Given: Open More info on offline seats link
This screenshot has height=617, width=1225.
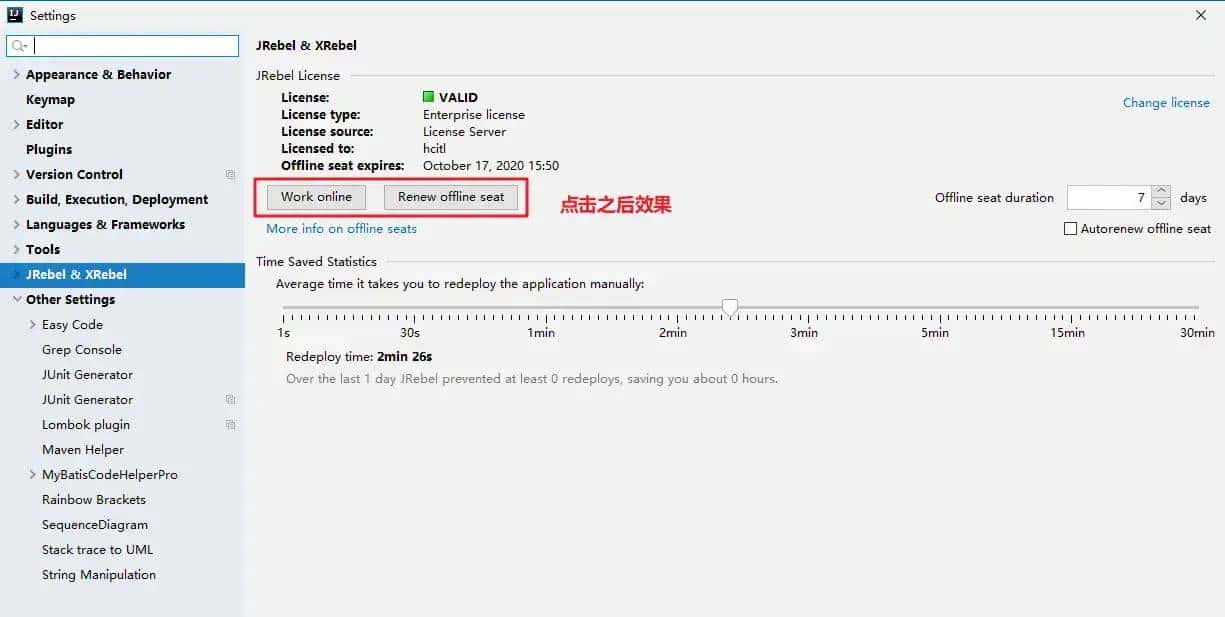Looking at the screenshot, I should 341,229.
